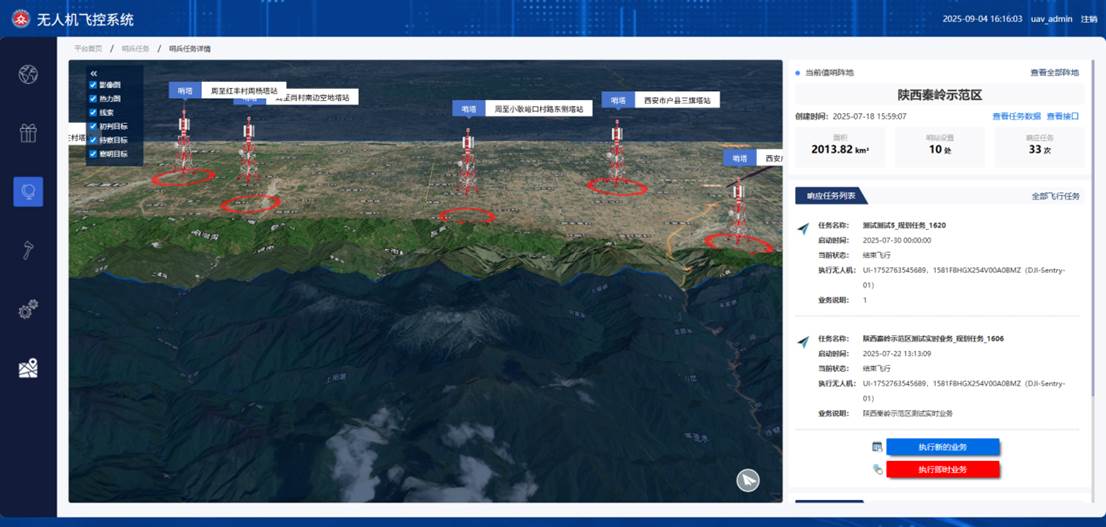Select the highlighted light bulb sidebar icon

28,191
